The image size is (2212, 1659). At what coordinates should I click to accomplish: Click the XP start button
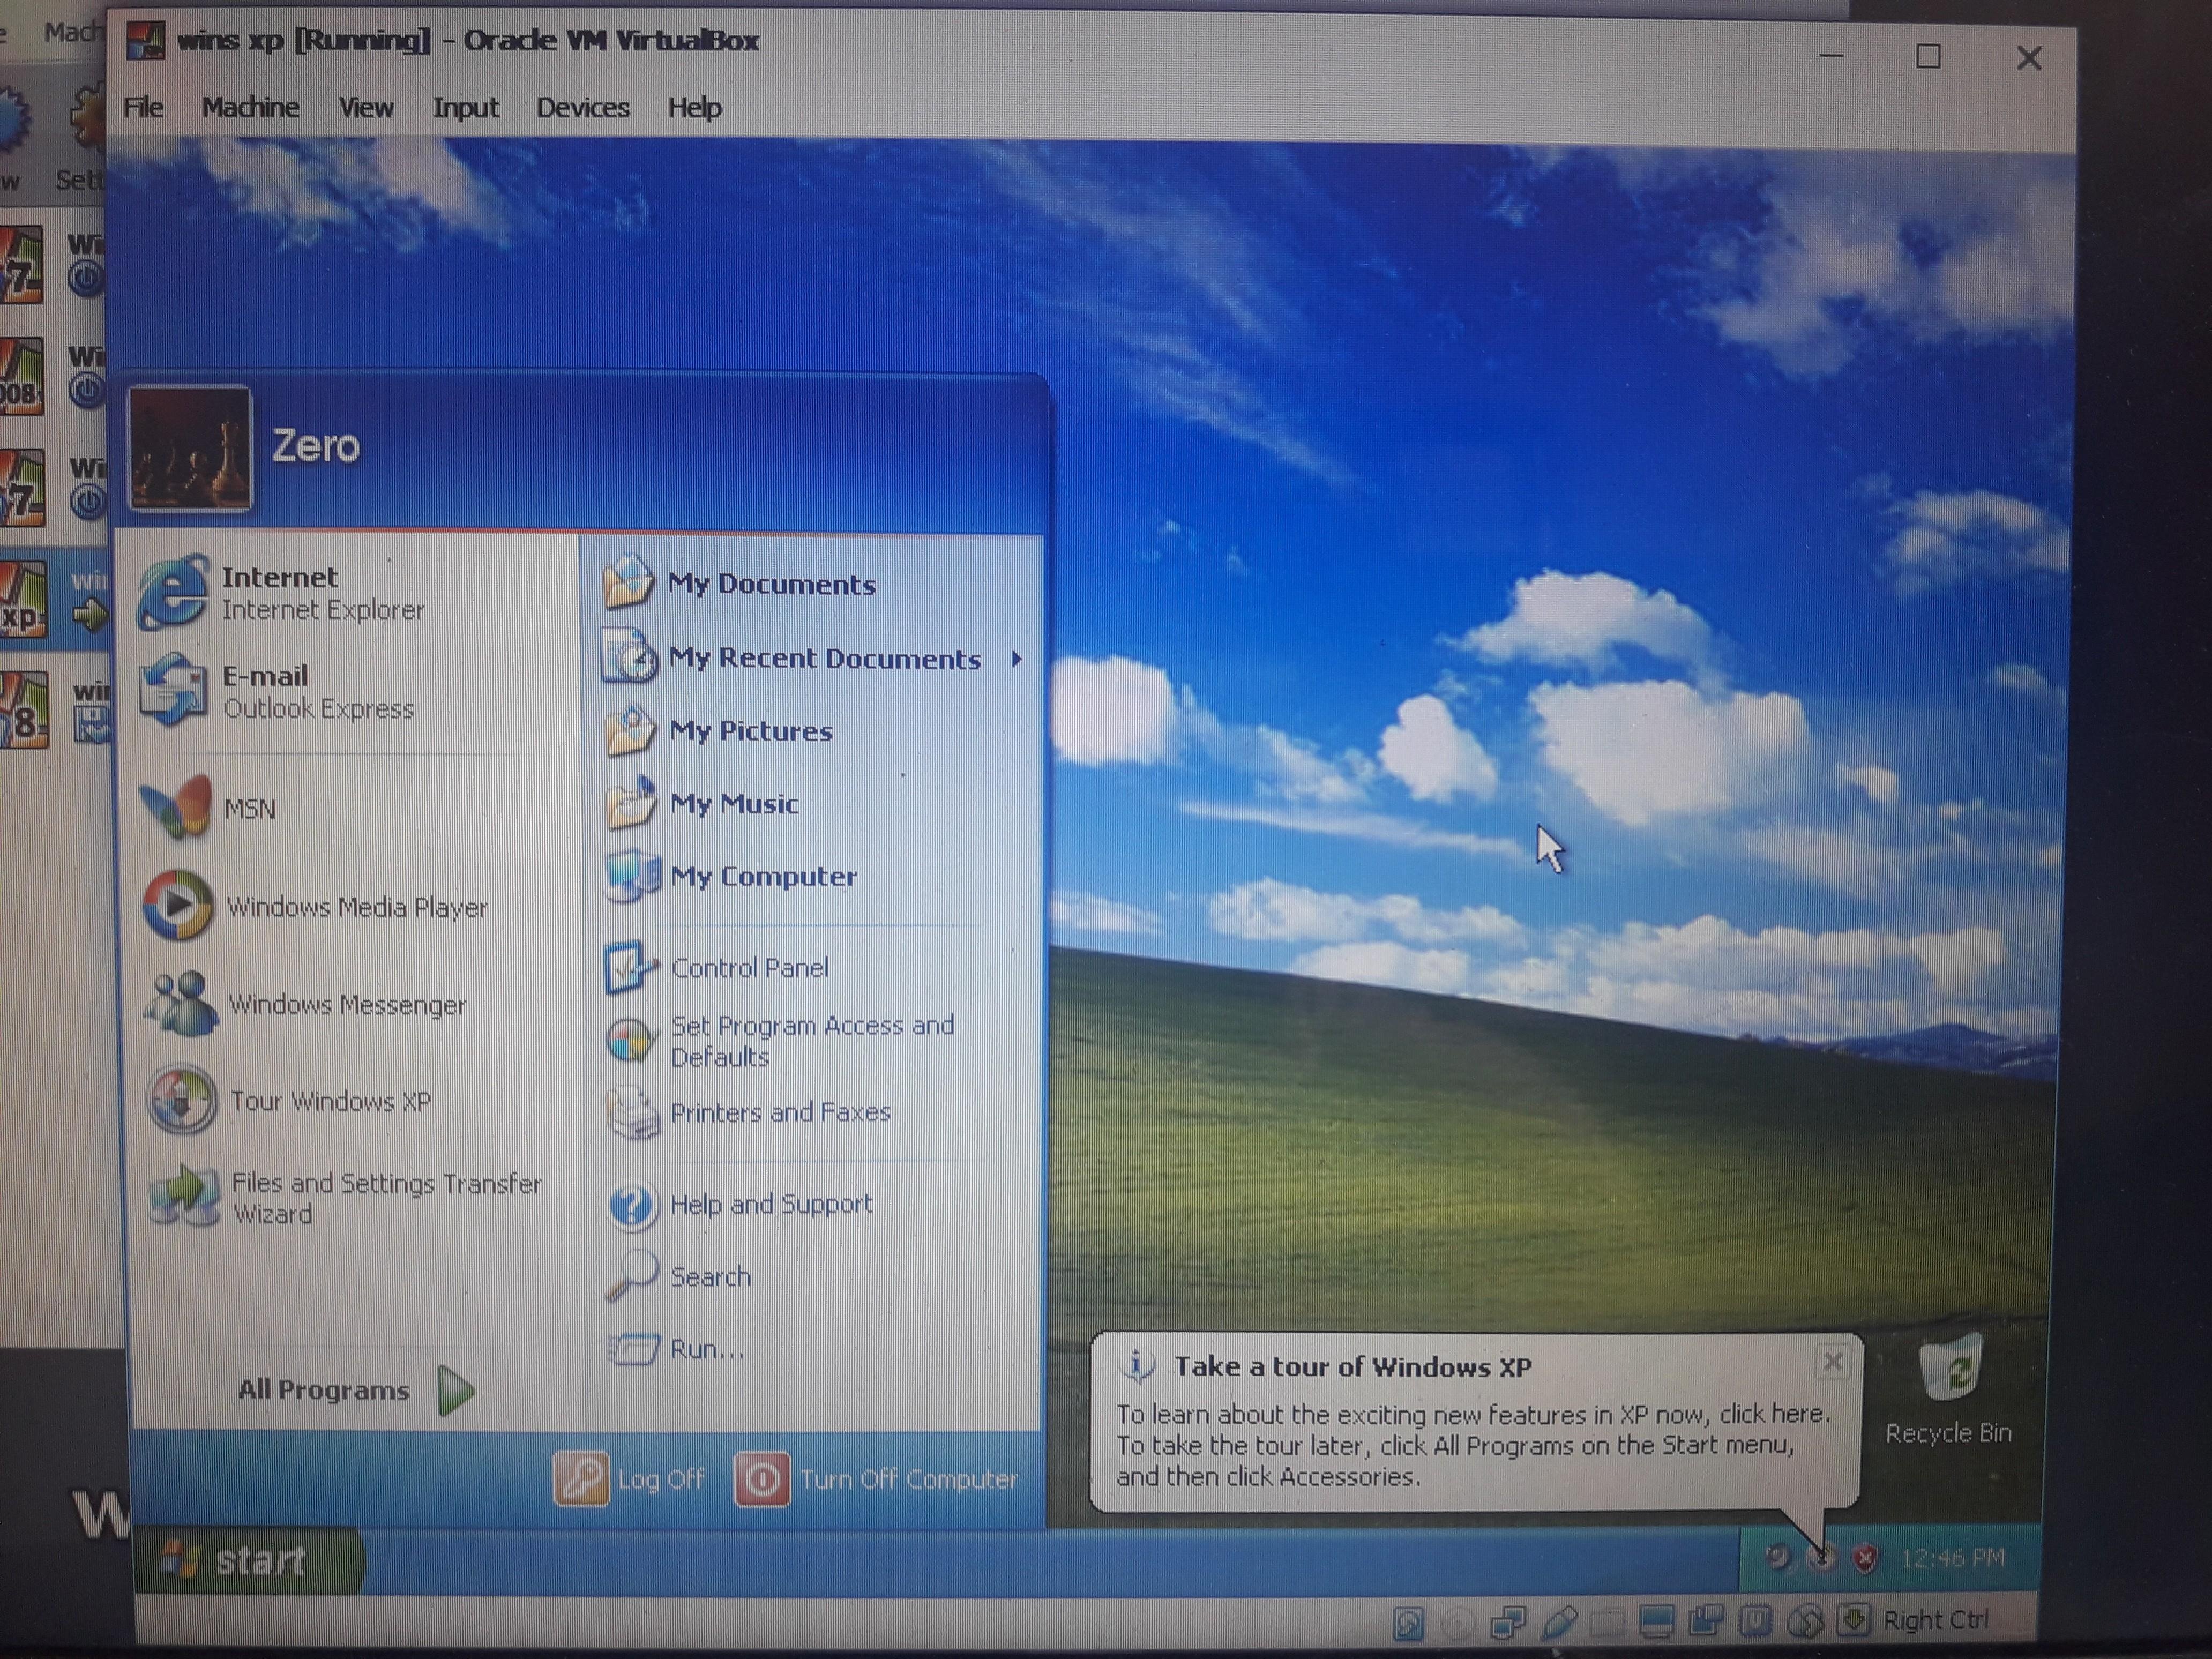tap(248, 1560)
